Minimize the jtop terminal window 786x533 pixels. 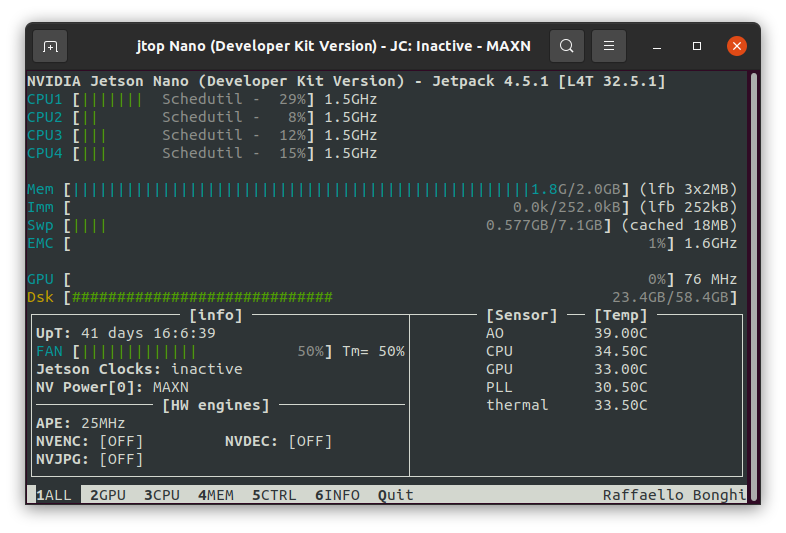[x=657, y=46]
